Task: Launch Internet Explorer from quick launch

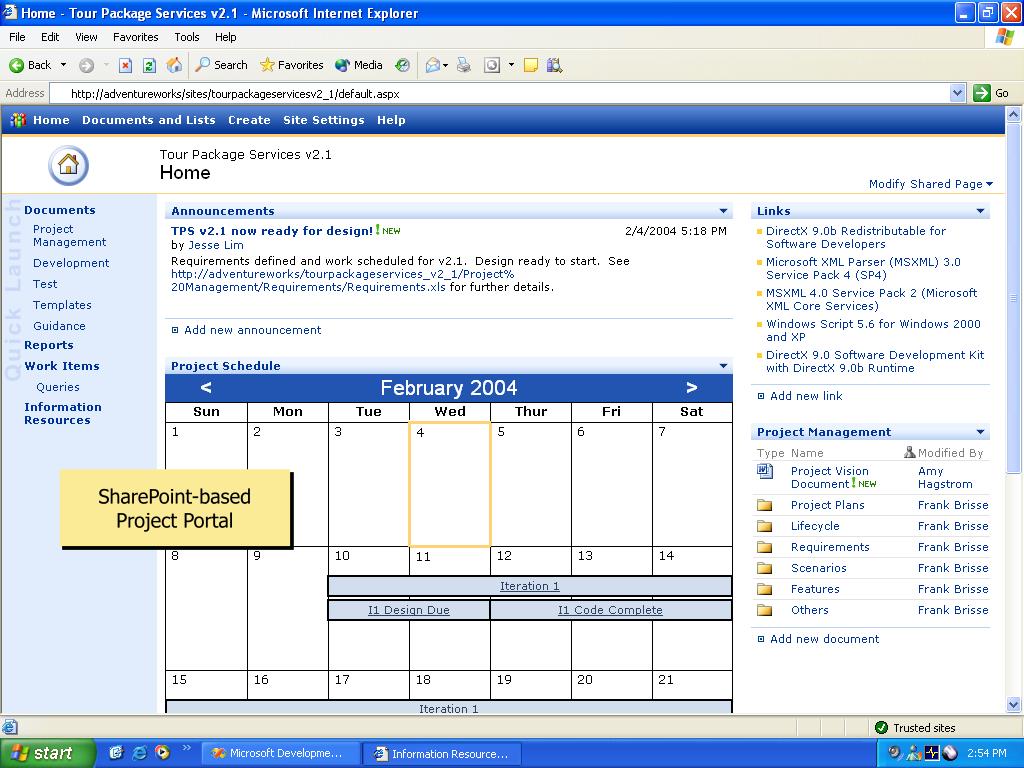Action: tap(139, 752)
